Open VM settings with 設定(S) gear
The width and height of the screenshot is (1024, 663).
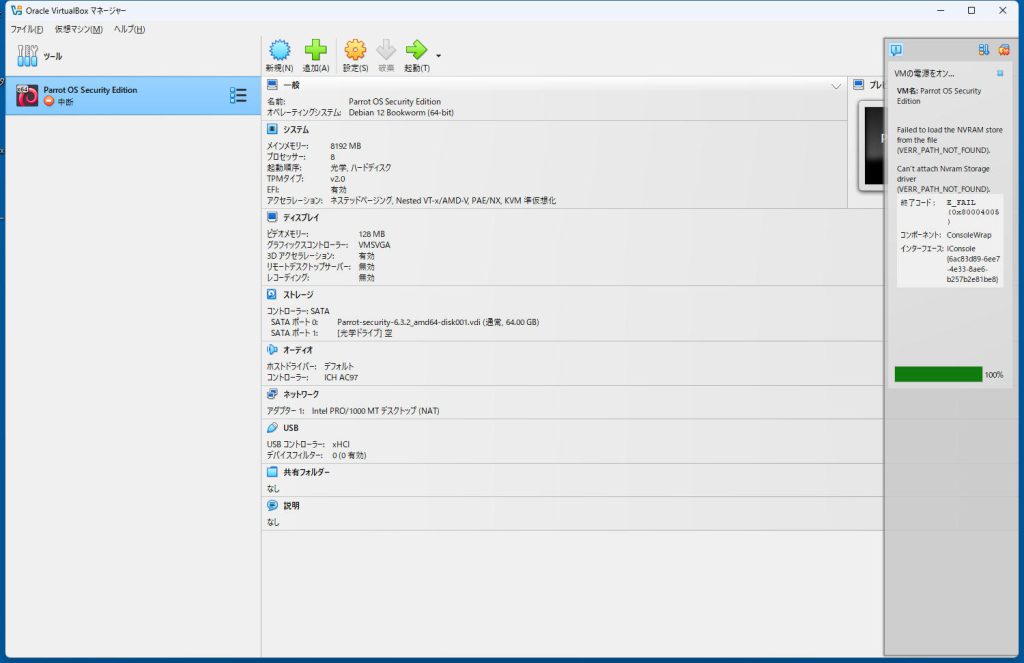point(355,50)
